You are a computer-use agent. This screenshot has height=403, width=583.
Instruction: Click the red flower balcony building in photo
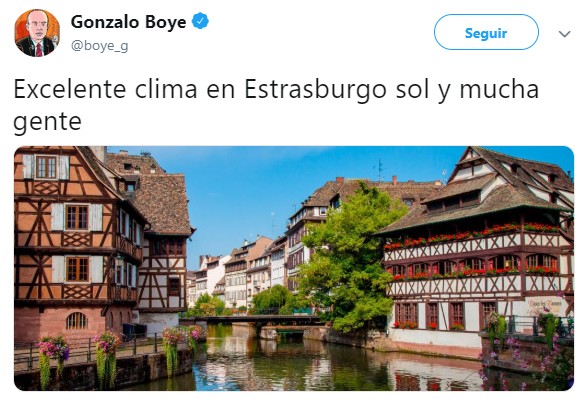click(477, 252)
